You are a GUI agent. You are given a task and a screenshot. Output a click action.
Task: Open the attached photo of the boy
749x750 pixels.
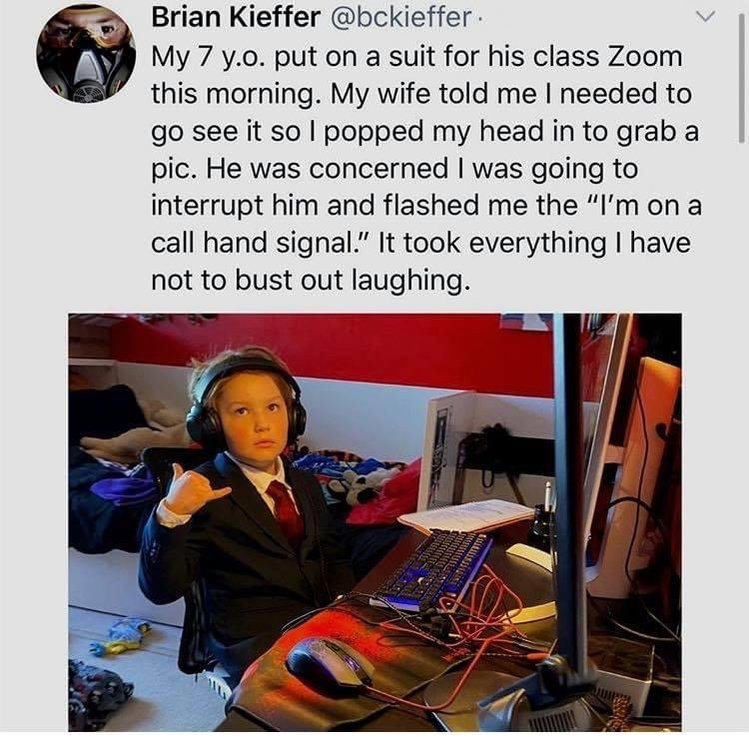coord(375,522)
